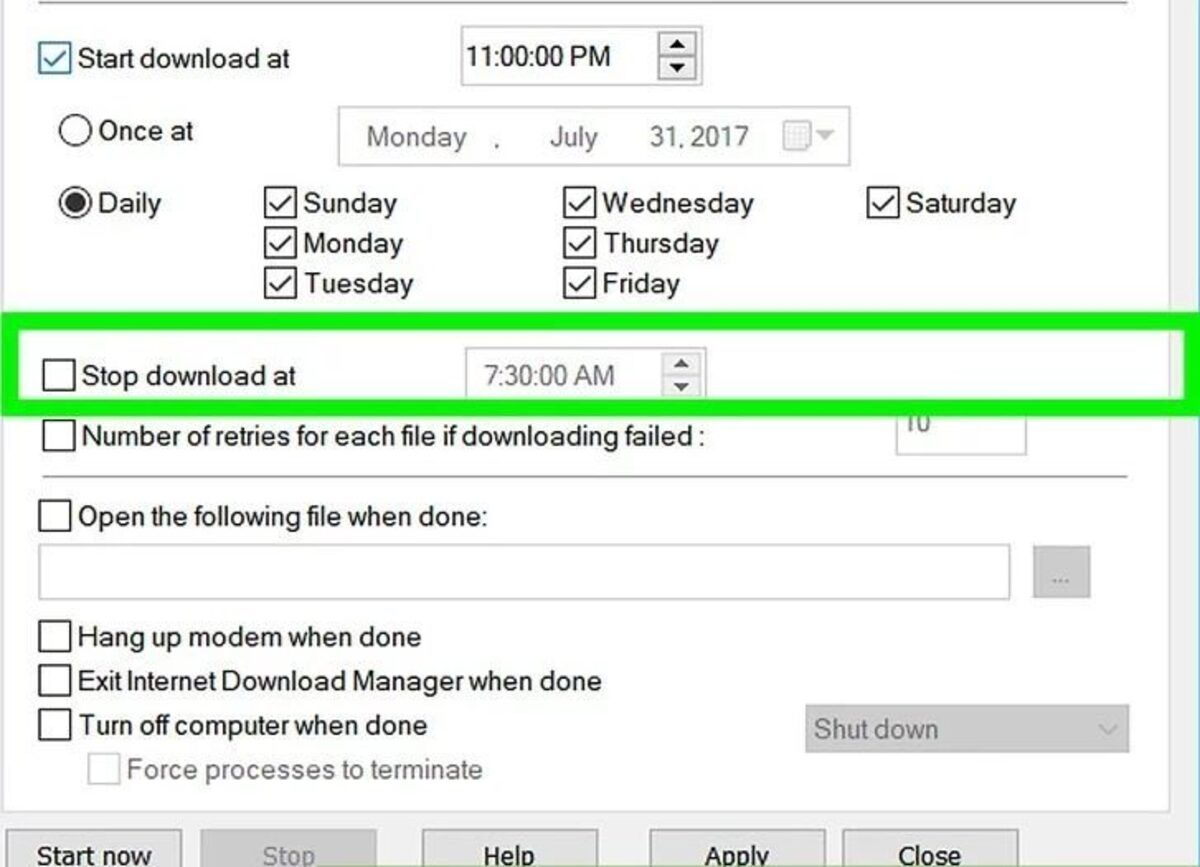Open calendar icon in the date field

[807, 136]
